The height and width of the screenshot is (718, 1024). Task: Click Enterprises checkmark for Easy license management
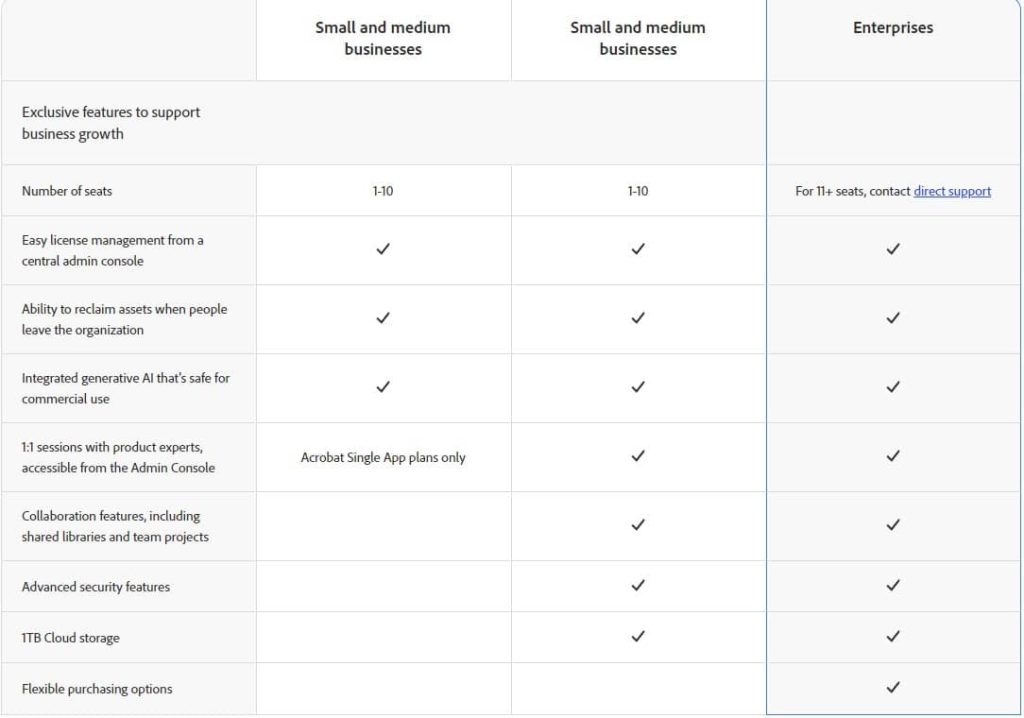tap(893, 249)
